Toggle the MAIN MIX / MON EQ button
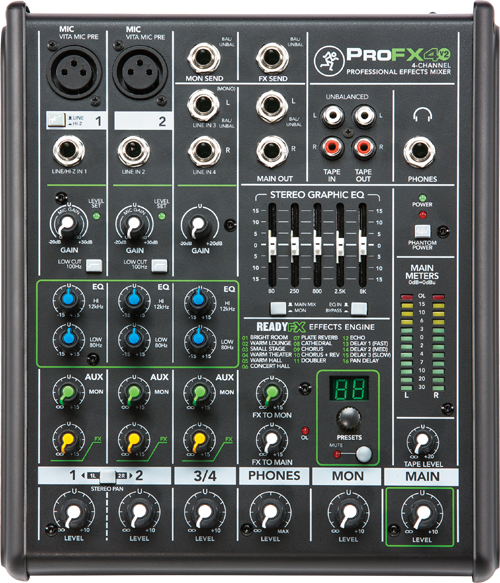Viewport: 500px width, 583px height. [278, 308]
